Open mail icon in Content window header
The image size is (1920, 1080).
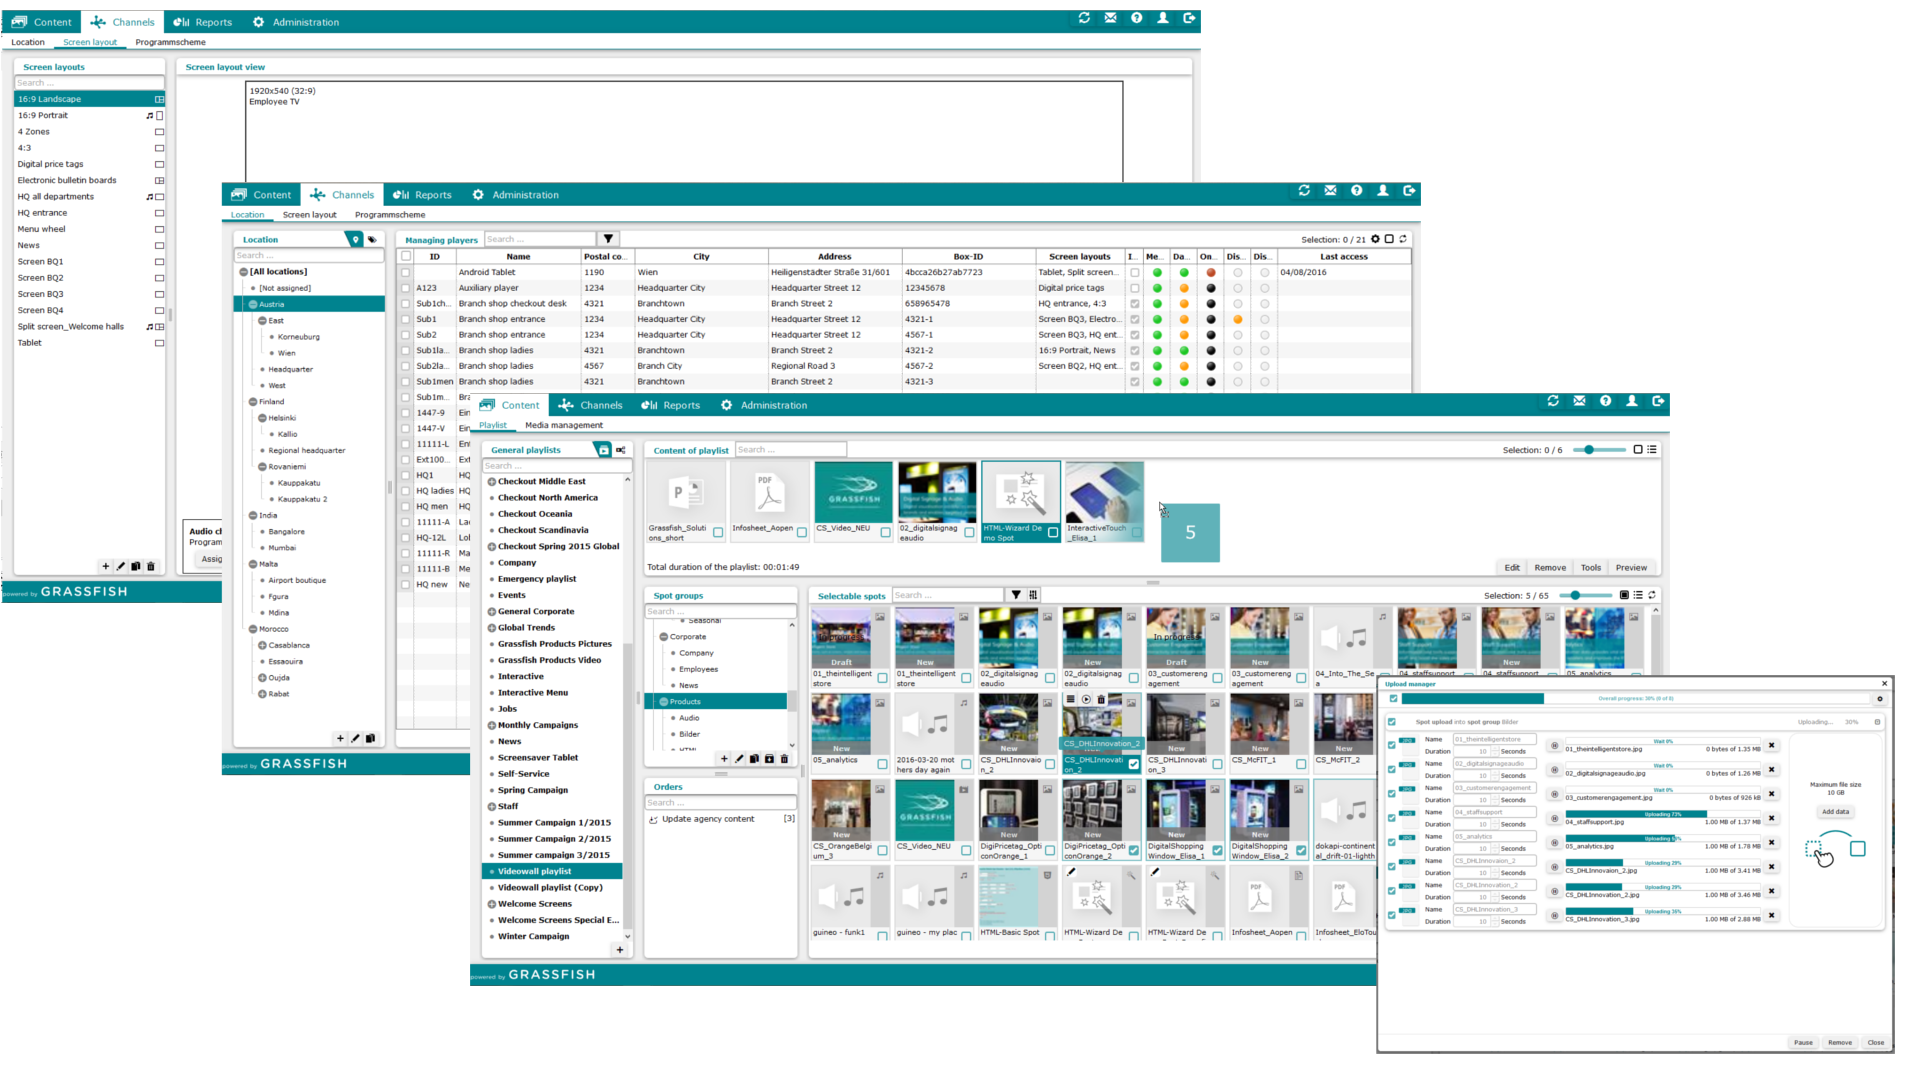tap(1579, 401)
